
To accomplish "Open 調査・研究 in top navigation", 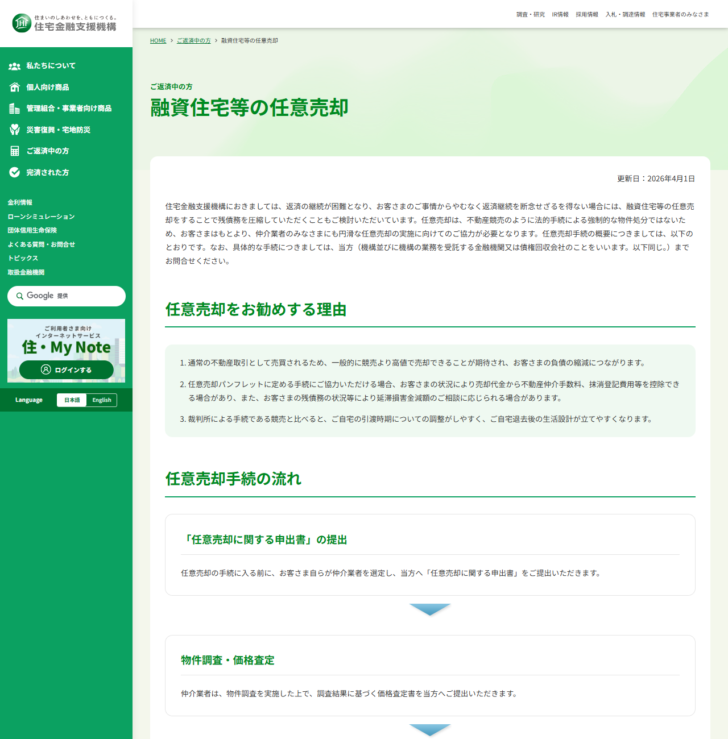I will pos(531,15).
